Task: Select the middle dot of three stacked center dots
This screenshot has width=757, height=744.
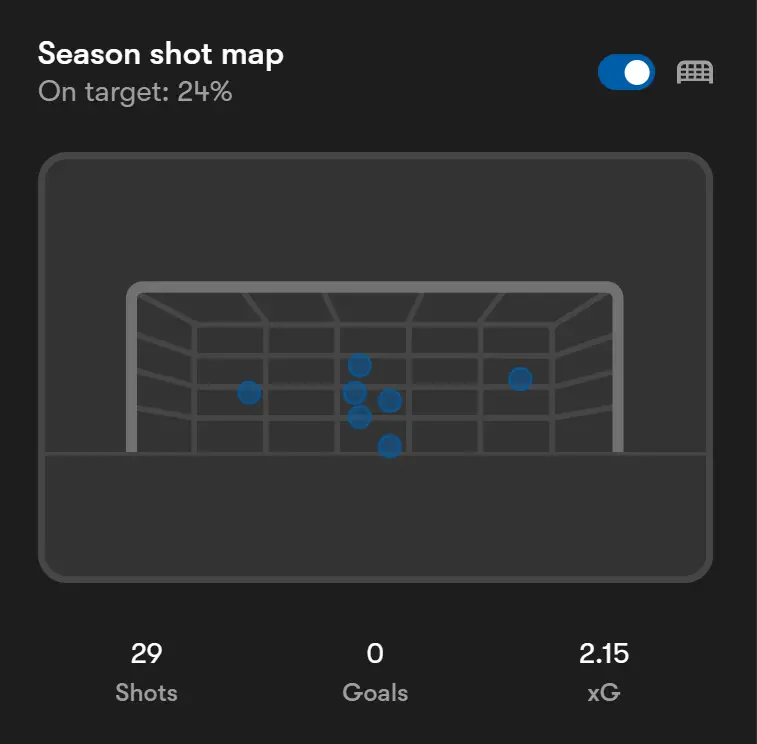Action: click(355, 393)
